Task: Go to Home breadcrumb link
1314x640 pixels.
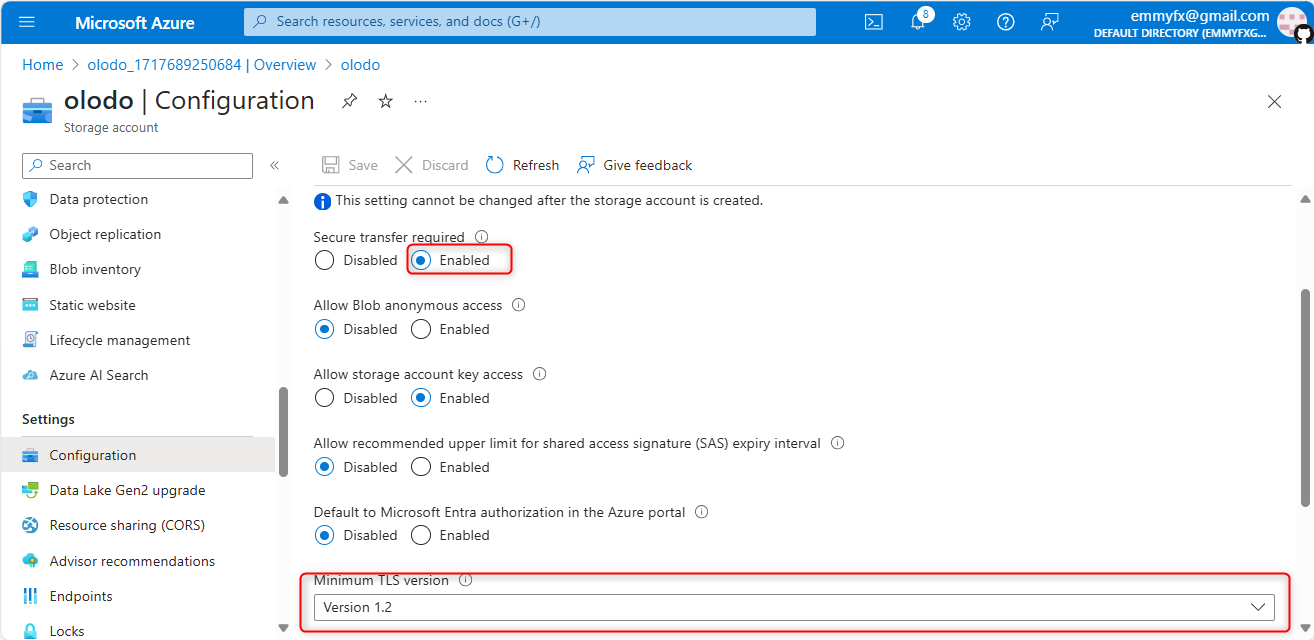Action: pos(42,64)
